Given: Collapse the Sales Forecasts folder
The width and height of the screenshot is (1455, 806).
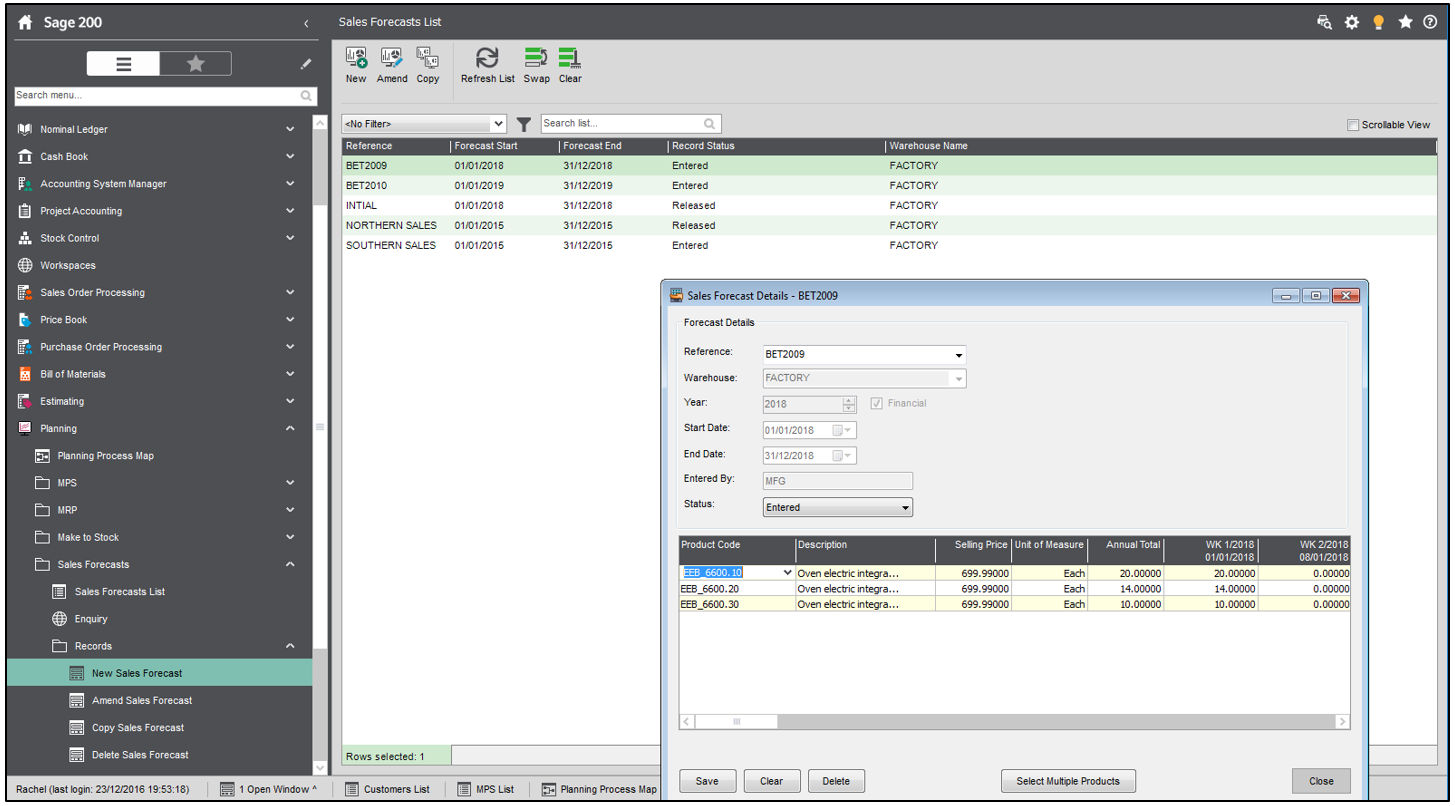Looking at the screenshot, I should 290,564.
